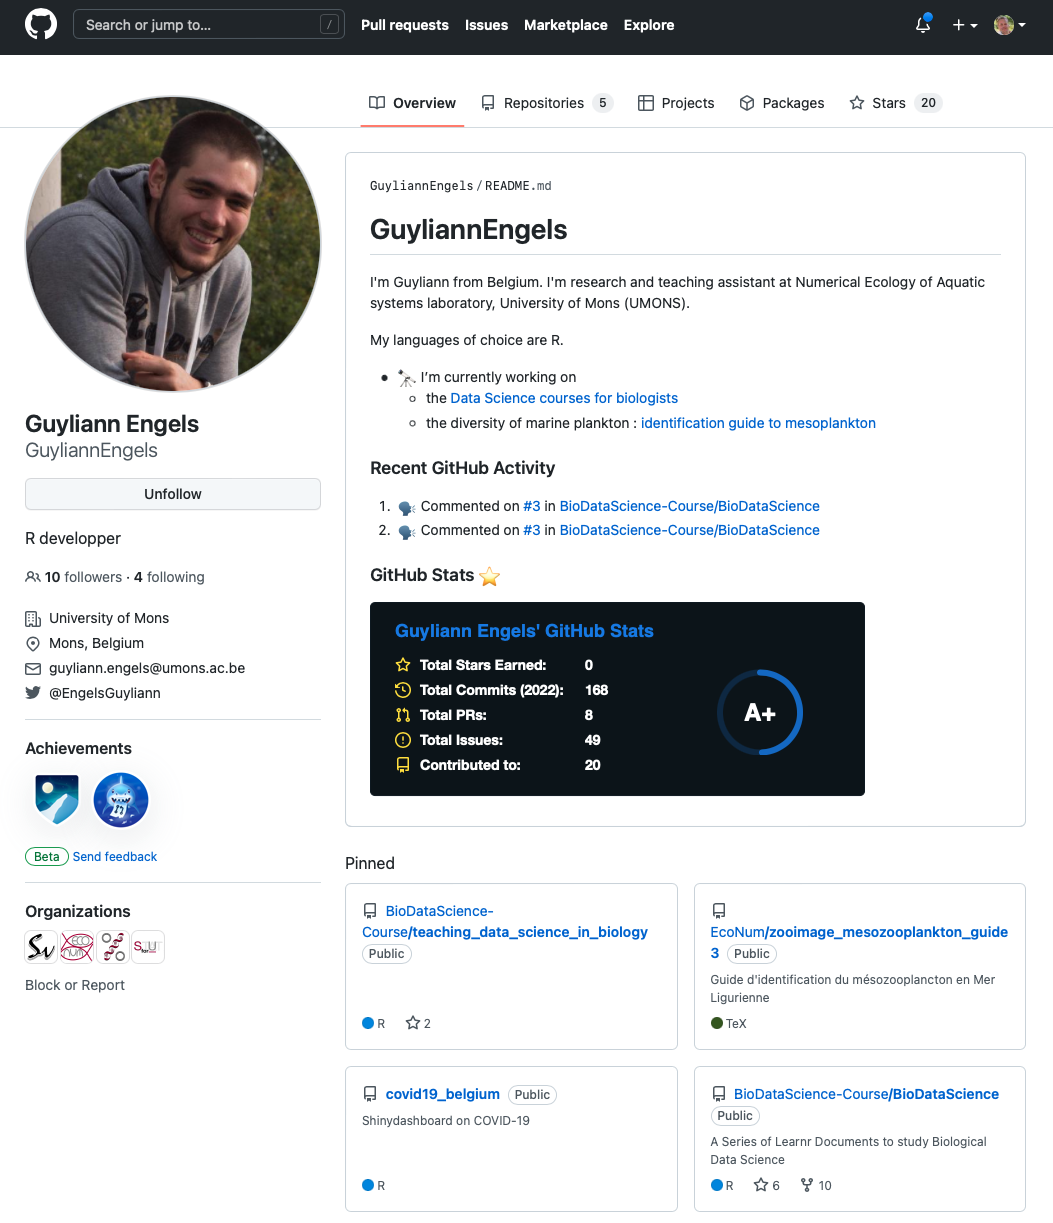
Task: Click the Beta label
Action: 47,857
